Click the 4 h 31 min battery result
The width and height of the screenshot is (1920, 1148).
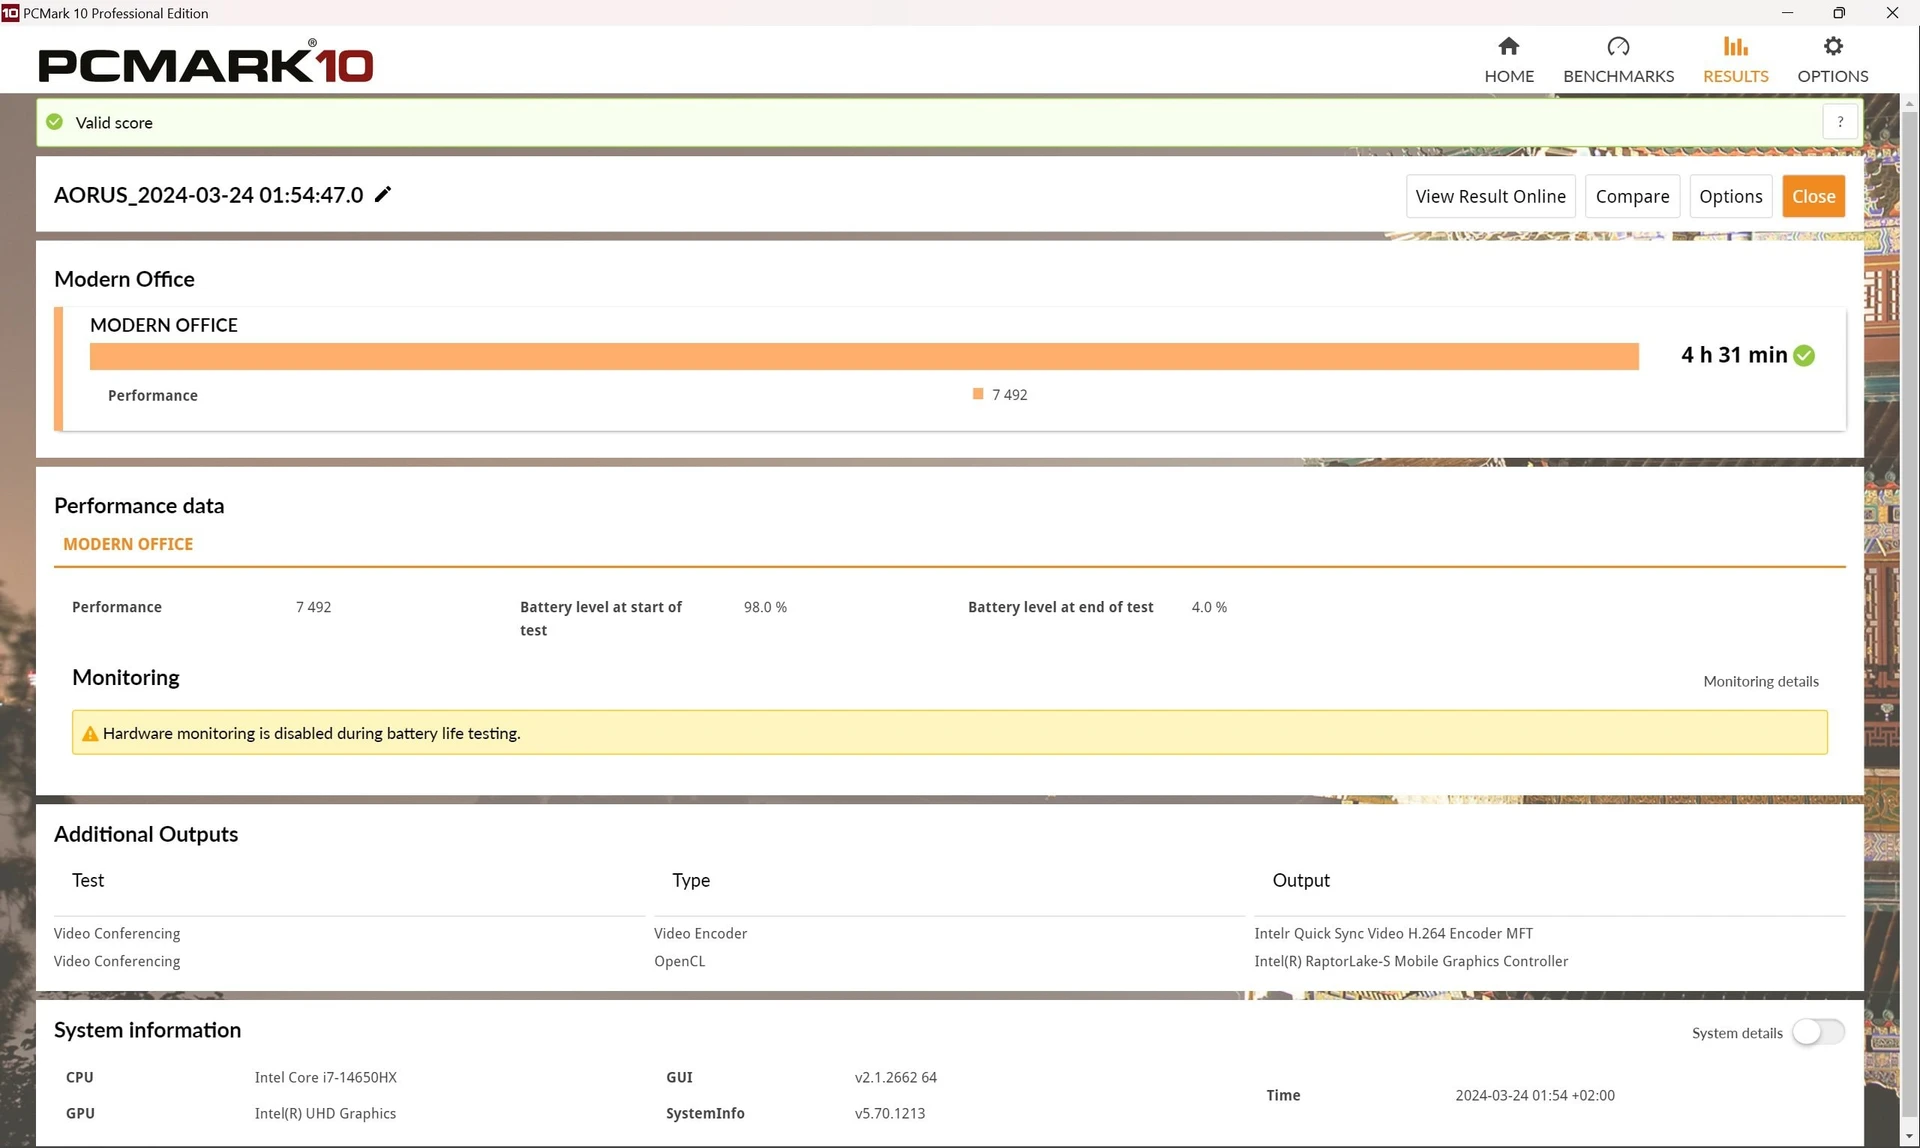click(1734, 355)
